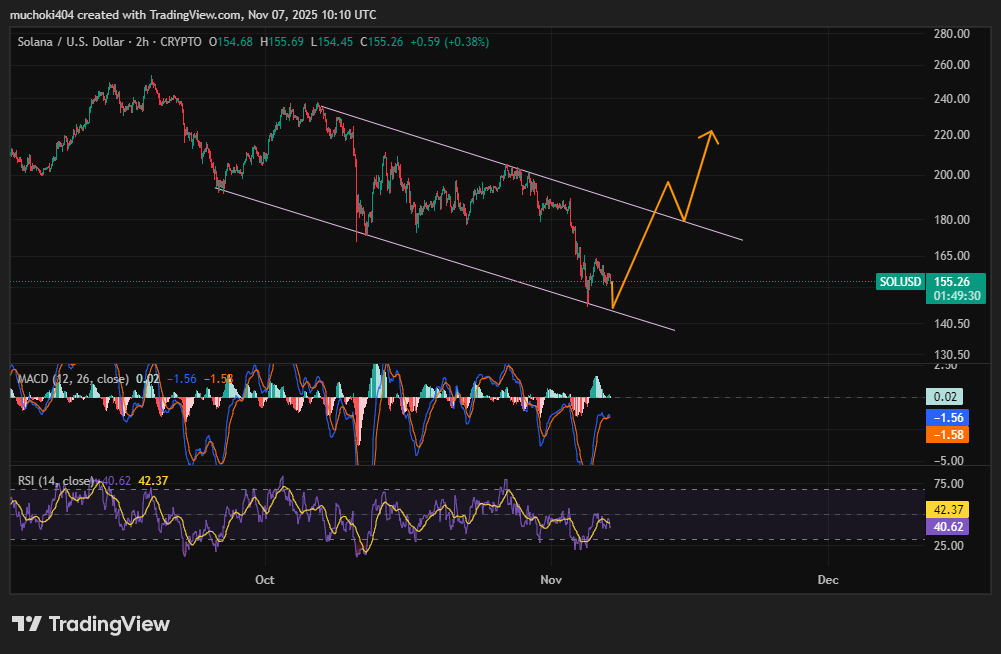Viewport: 1001px width, 654px height.
Task: Click the TradingView wordmark text
Action: 109,624
